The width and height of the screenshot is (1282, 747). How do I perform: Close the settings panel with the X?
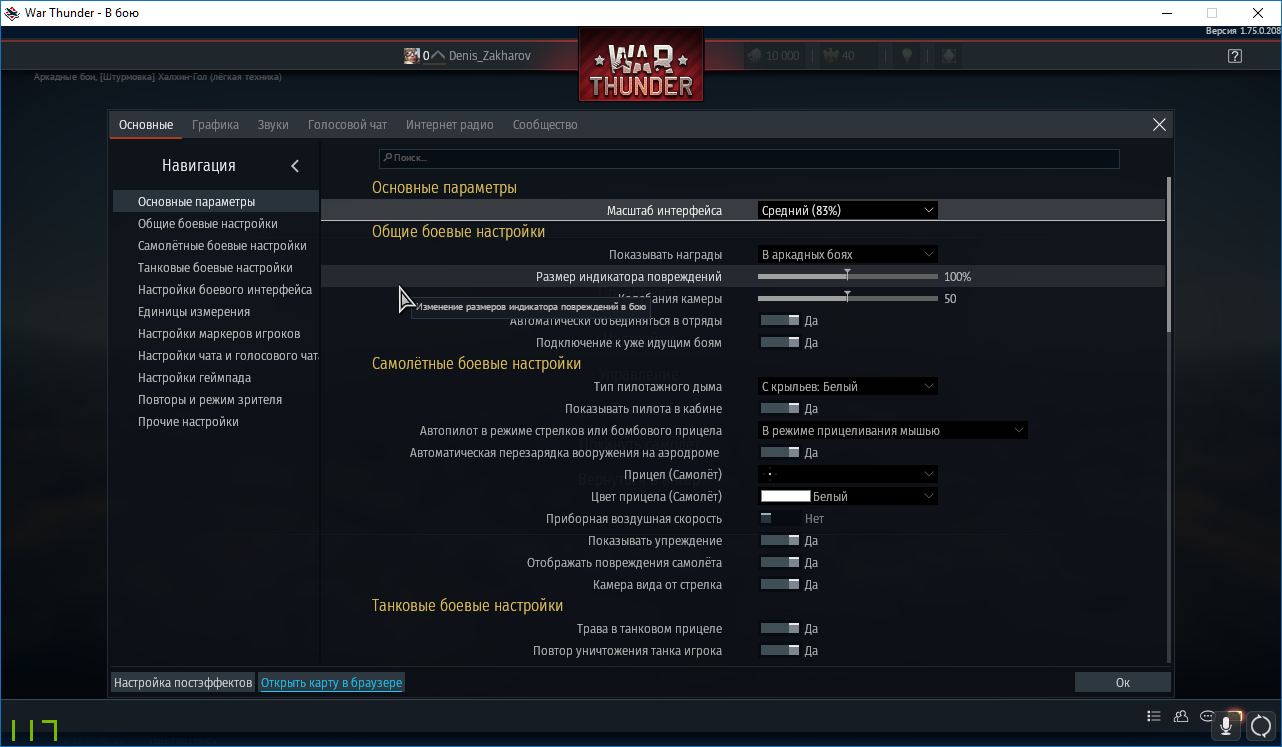1159,125
